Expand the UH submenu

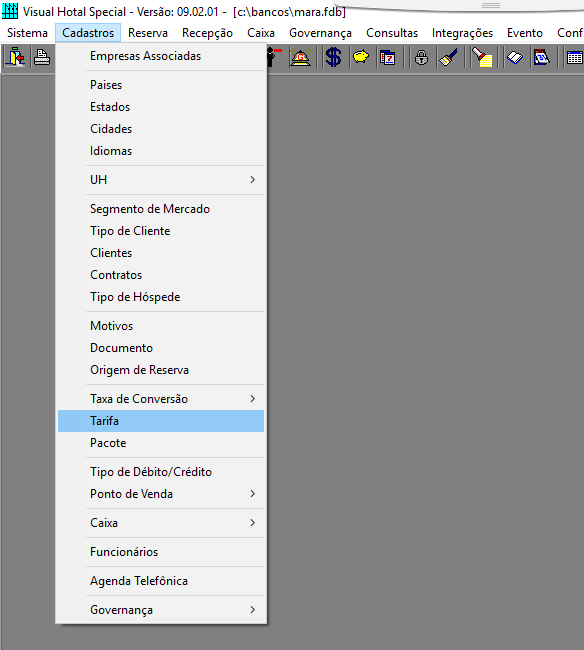(161, 180)
